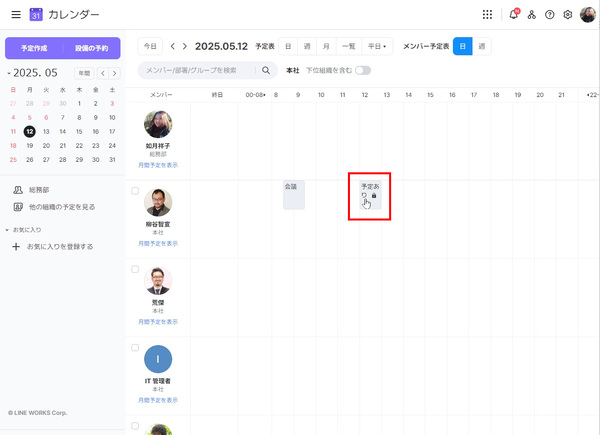Select day 12 in mini calendar

click(29, 132)
